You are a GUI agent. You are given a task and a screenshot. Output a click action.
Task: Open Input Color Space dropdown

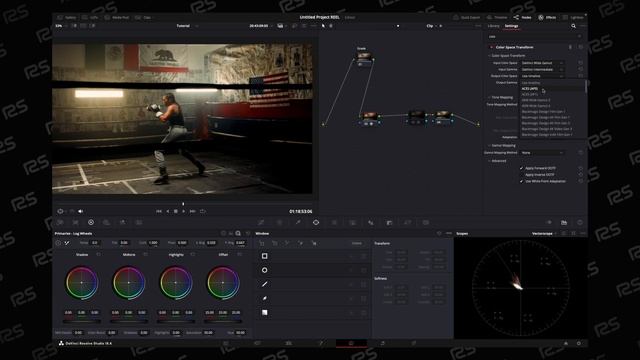[542, 63]
